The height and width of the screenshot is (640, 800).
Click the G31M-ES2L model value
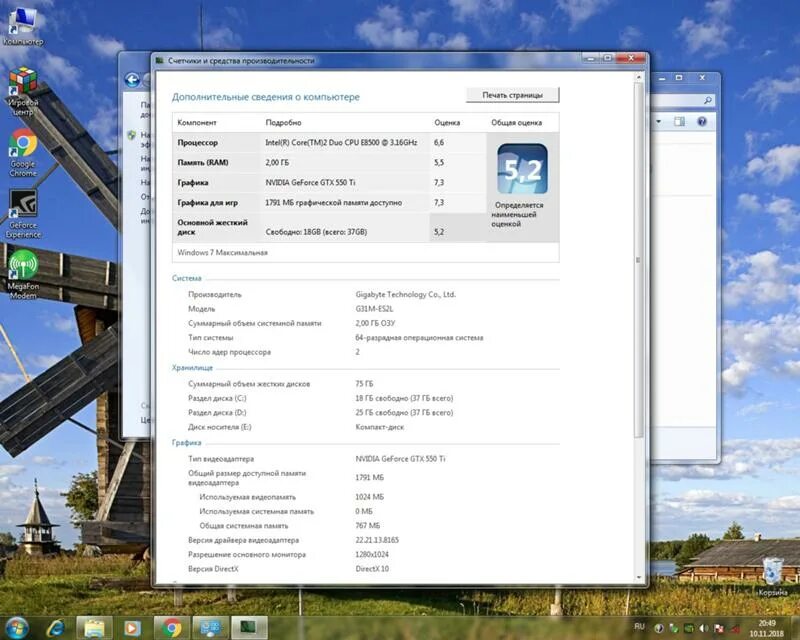click(x=374, y=309)
